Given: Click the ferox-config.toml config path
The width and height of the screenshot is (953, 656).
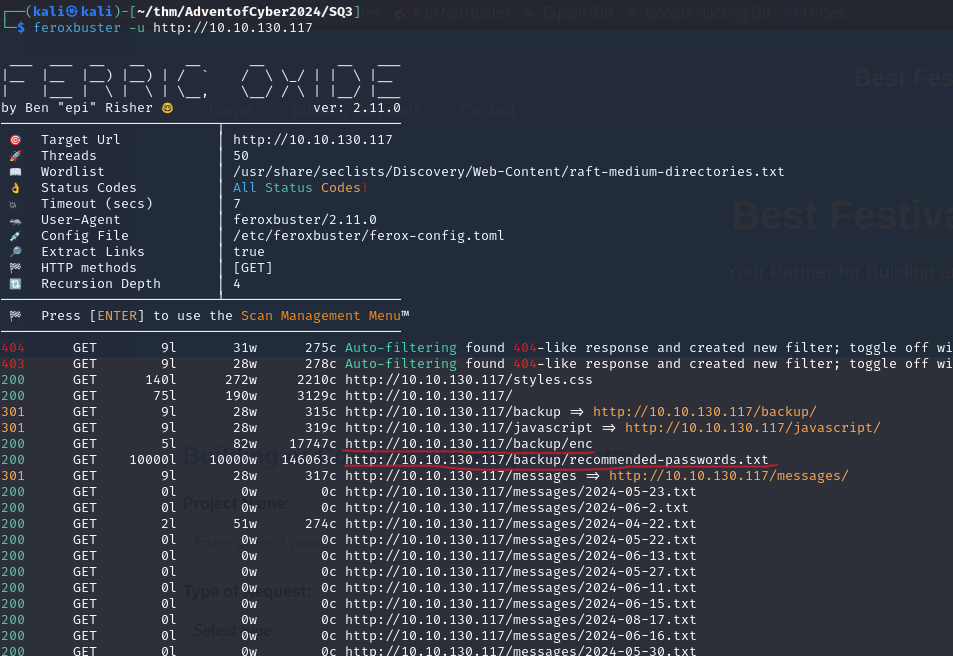Looking at the screenshot, I should coord(369,236).
